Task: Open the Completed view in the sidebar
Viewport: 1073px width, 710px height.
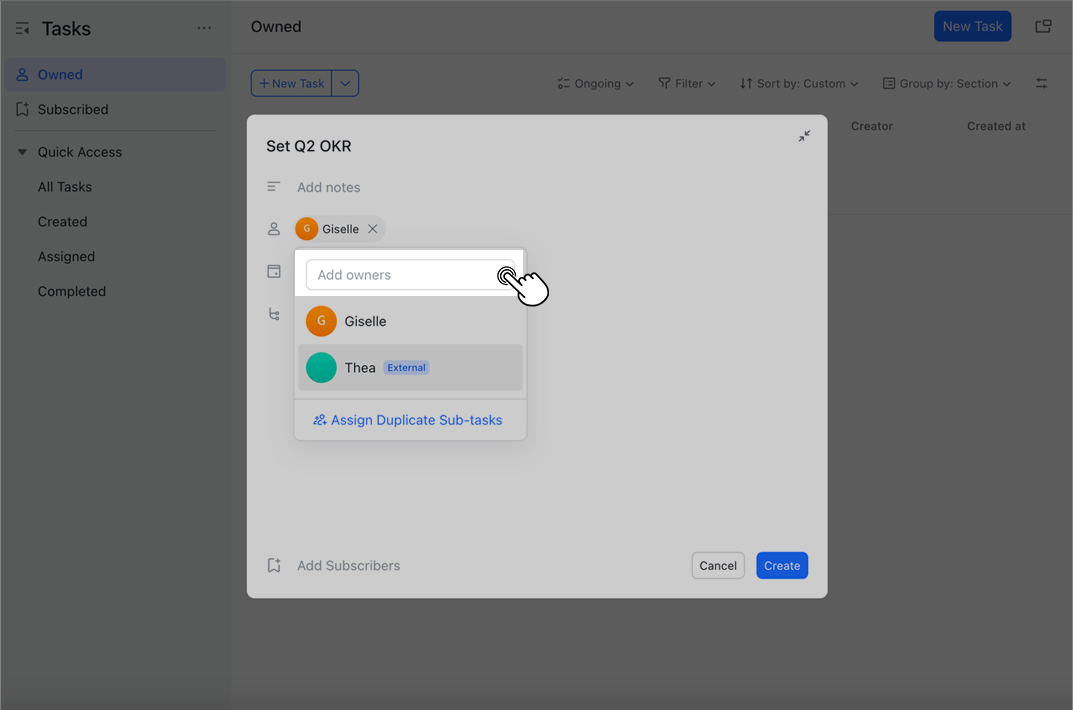Action: [71, 291]
